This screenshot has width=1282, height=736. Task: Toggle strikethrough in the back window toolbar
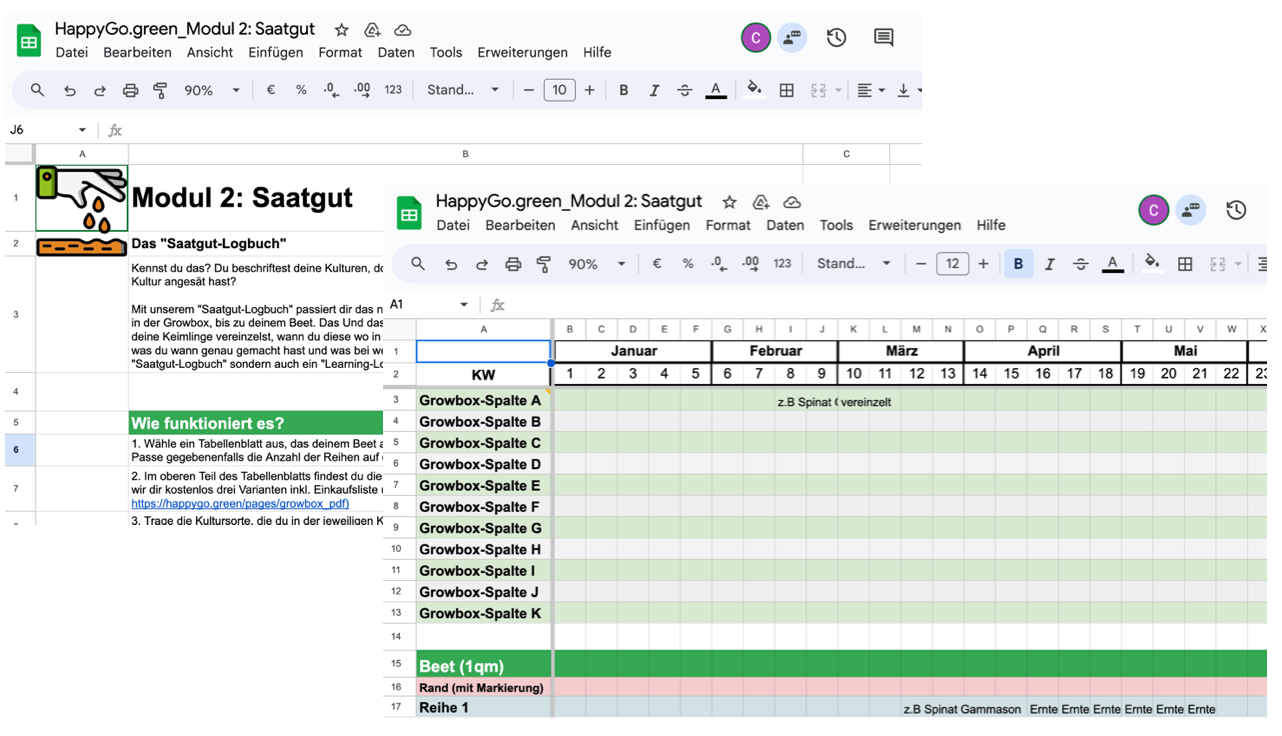[684, 90]
